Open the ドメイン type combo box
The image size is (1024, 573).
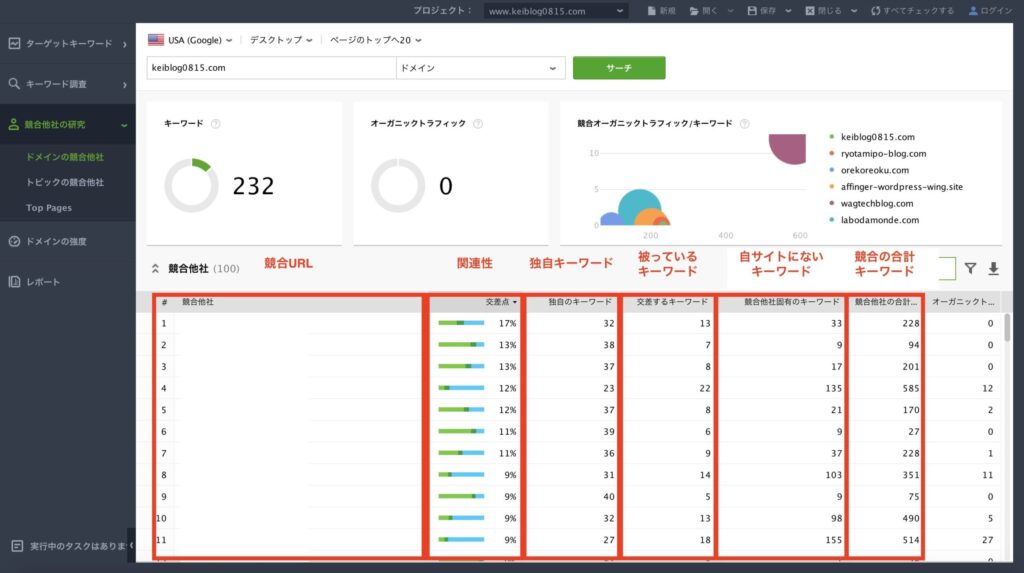point(480,68)
